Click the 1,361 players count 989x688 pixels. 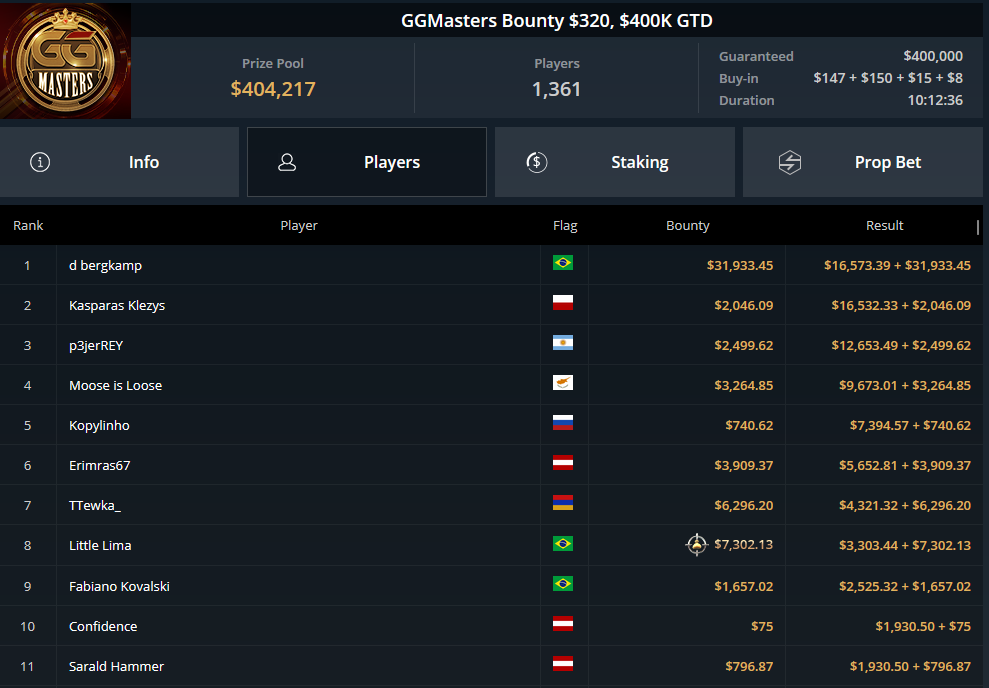(x=556, y=89)
